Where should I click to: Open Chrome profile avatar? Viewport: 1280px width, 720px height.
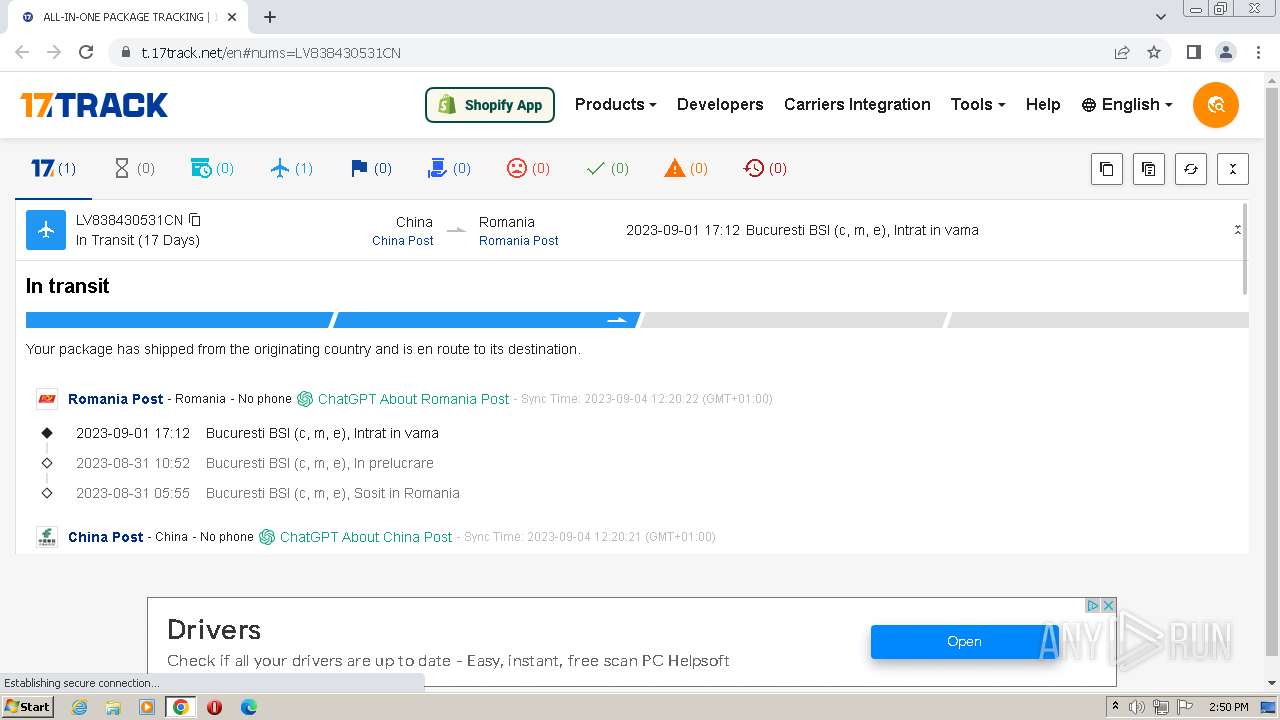click(1225, 53)
